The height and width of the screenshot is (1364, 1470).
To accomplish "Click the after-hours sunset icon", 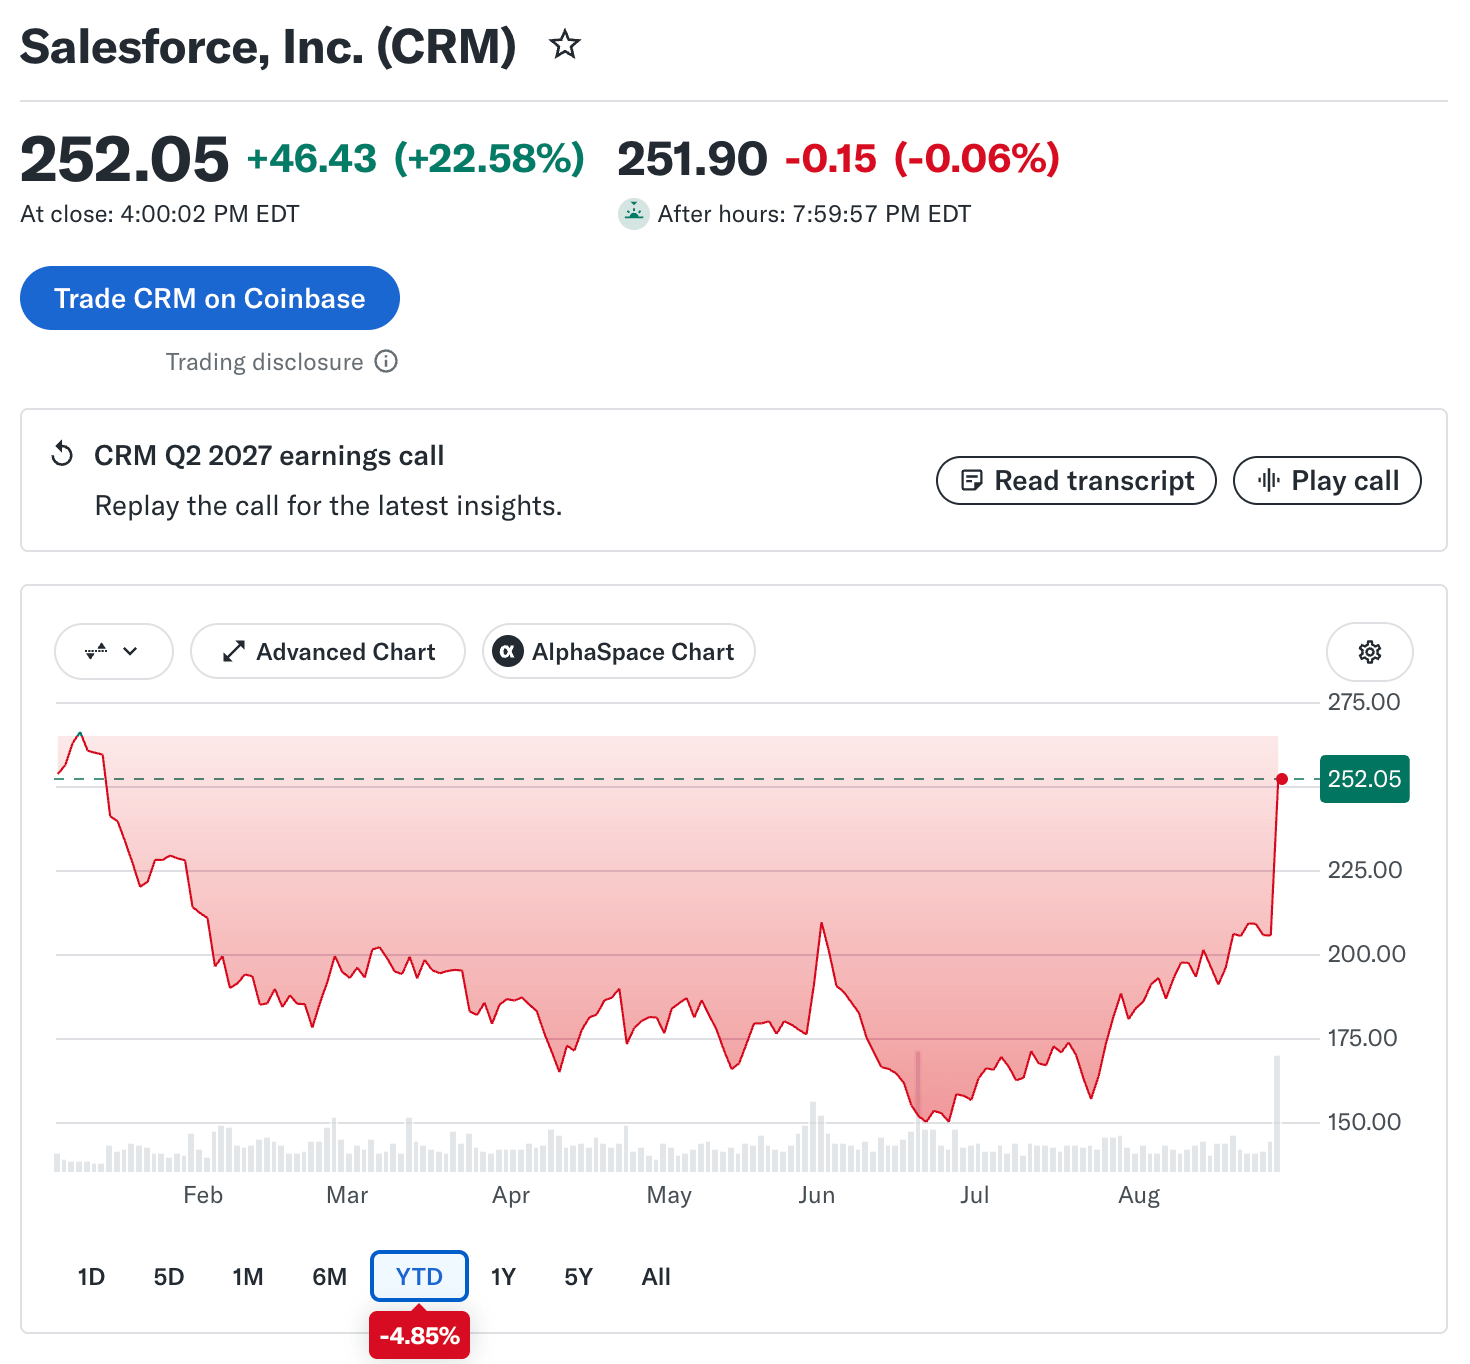I will [x=633, y=214].
